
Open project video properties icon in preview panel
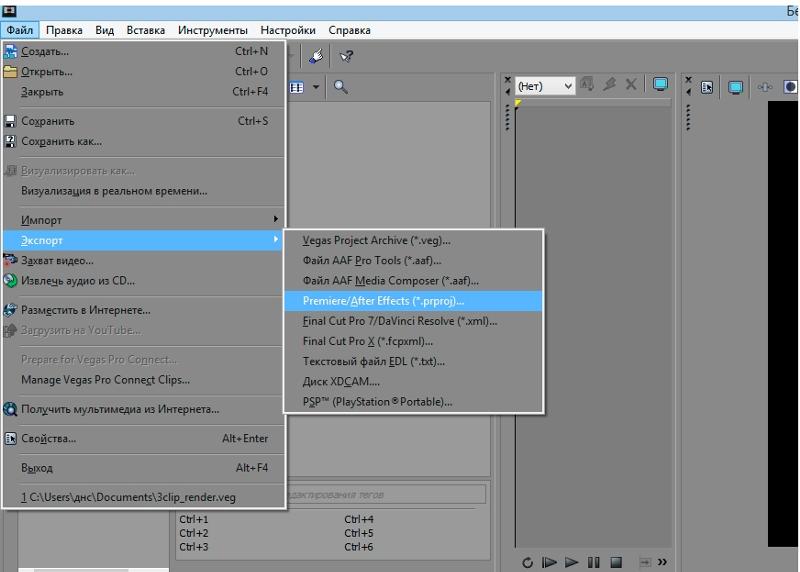[707, 87]
